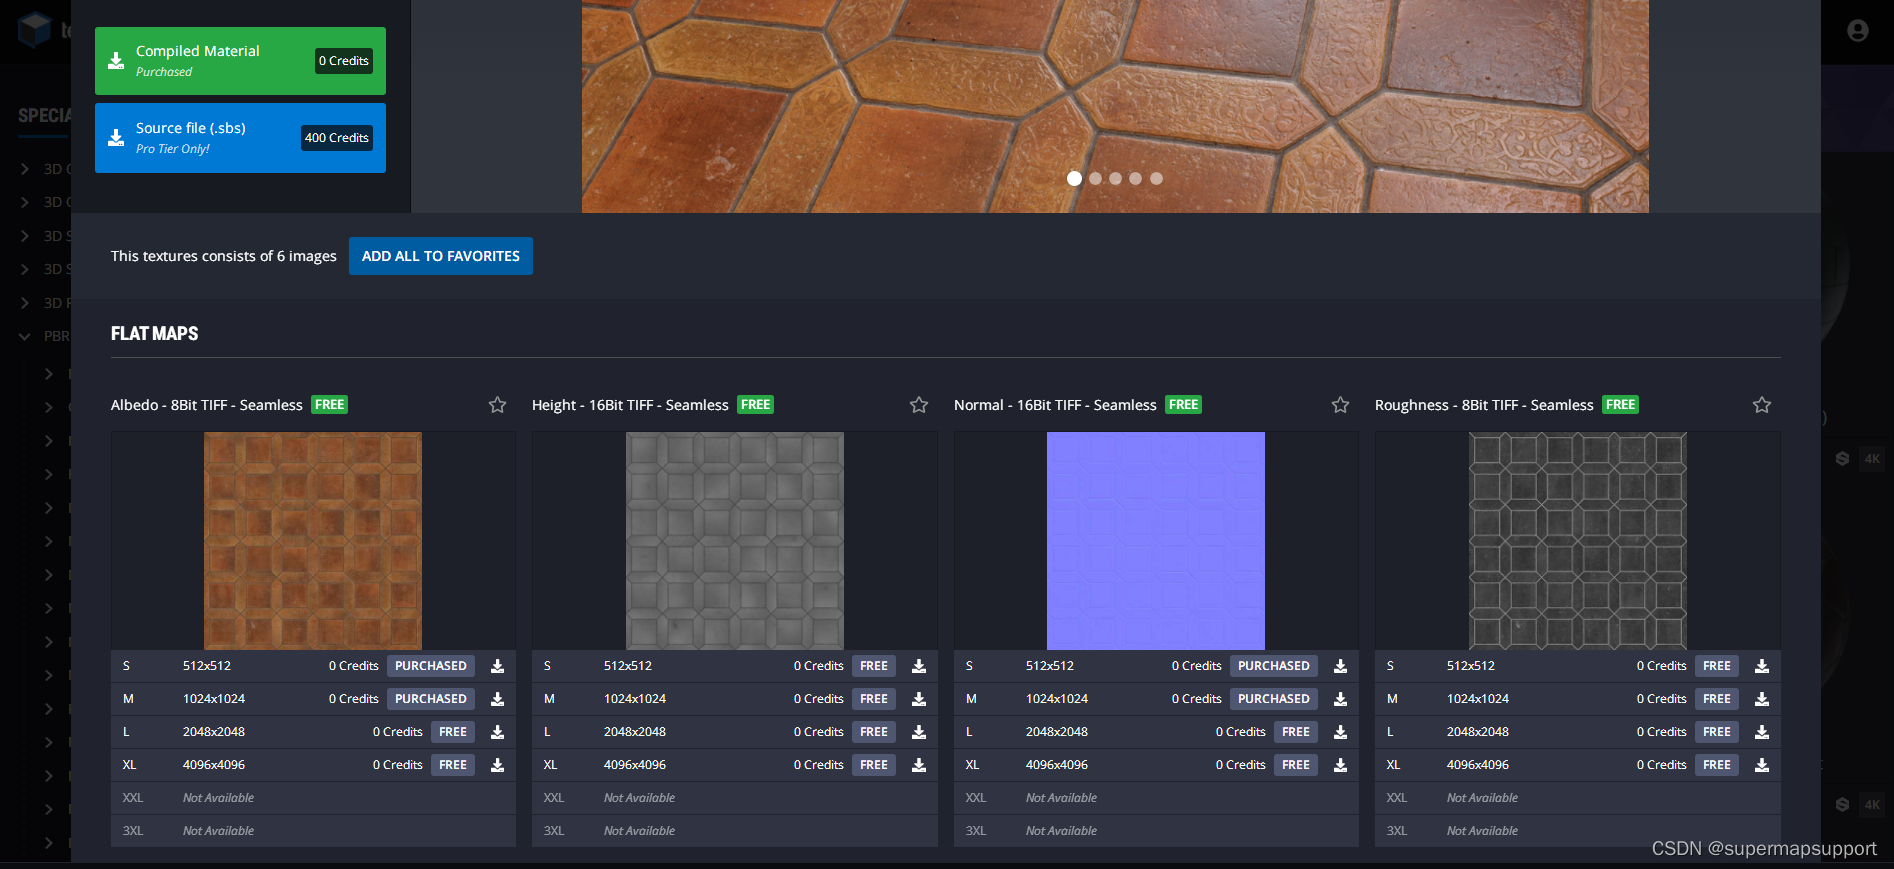
Task: Show third preview carousel slide dot
Action: (x=1115, y=178)
